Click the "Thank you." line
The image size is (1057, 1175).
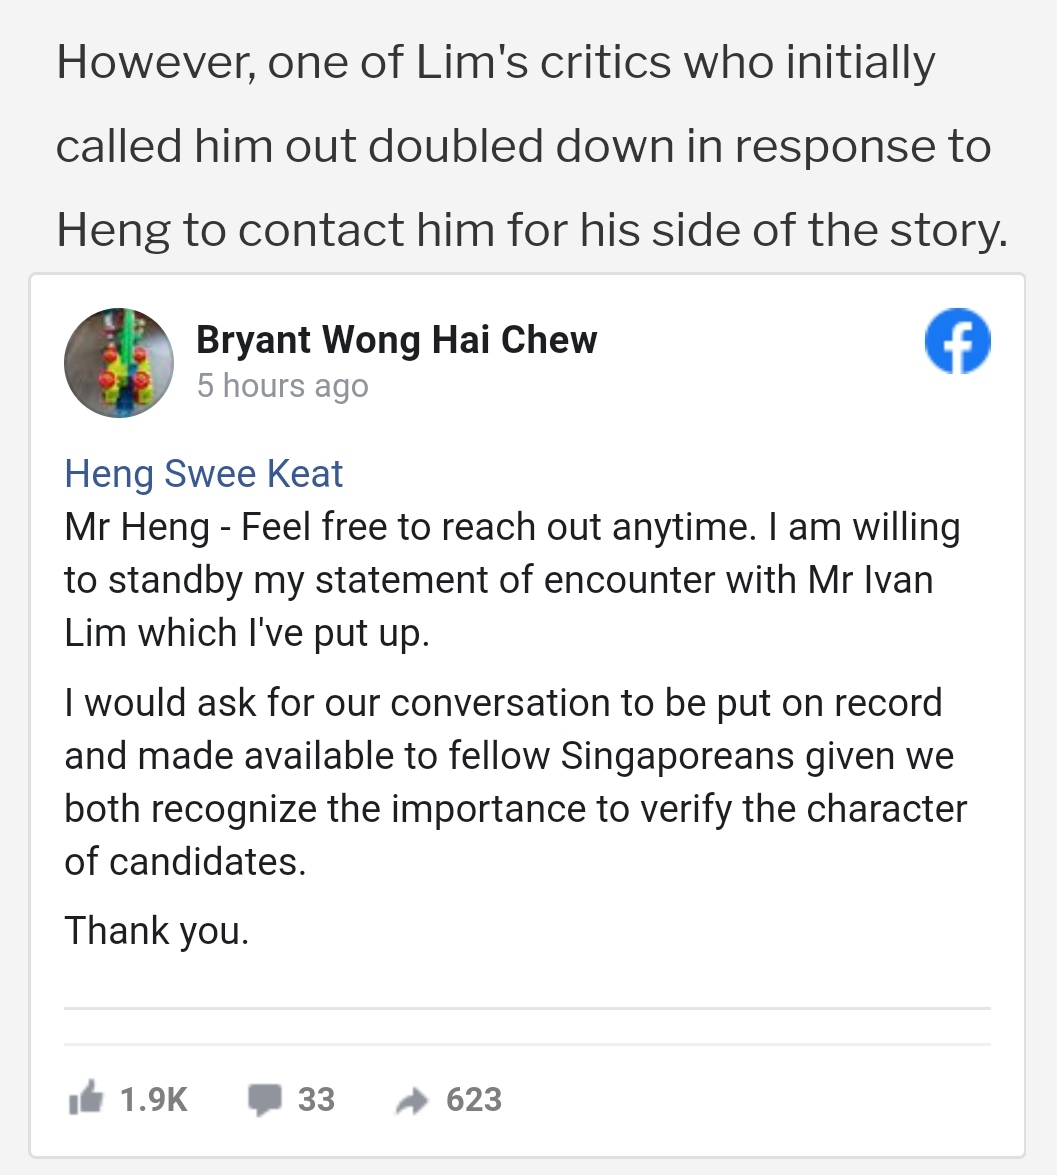point(157,931)
